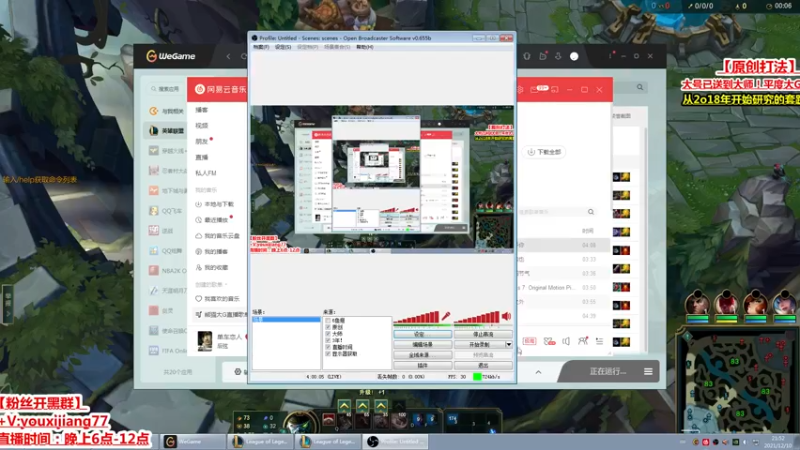Screen dimensions: 800x450
Task: Open the FIFA Online entry in the WeGame sidebar
Action: point(166,351)
